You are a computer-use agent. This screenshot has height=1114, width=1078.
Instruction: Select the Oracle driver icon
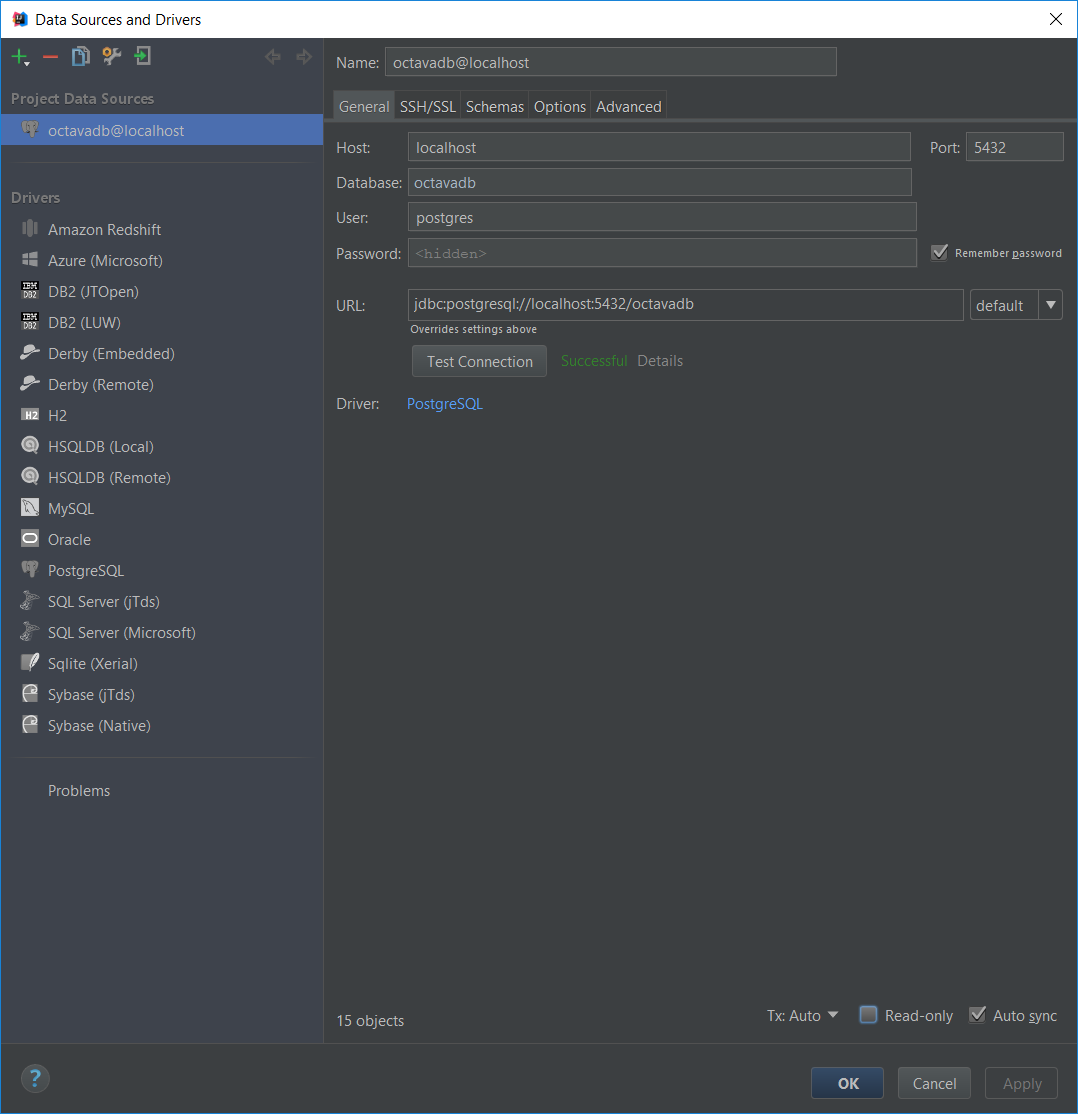[30, 539]
